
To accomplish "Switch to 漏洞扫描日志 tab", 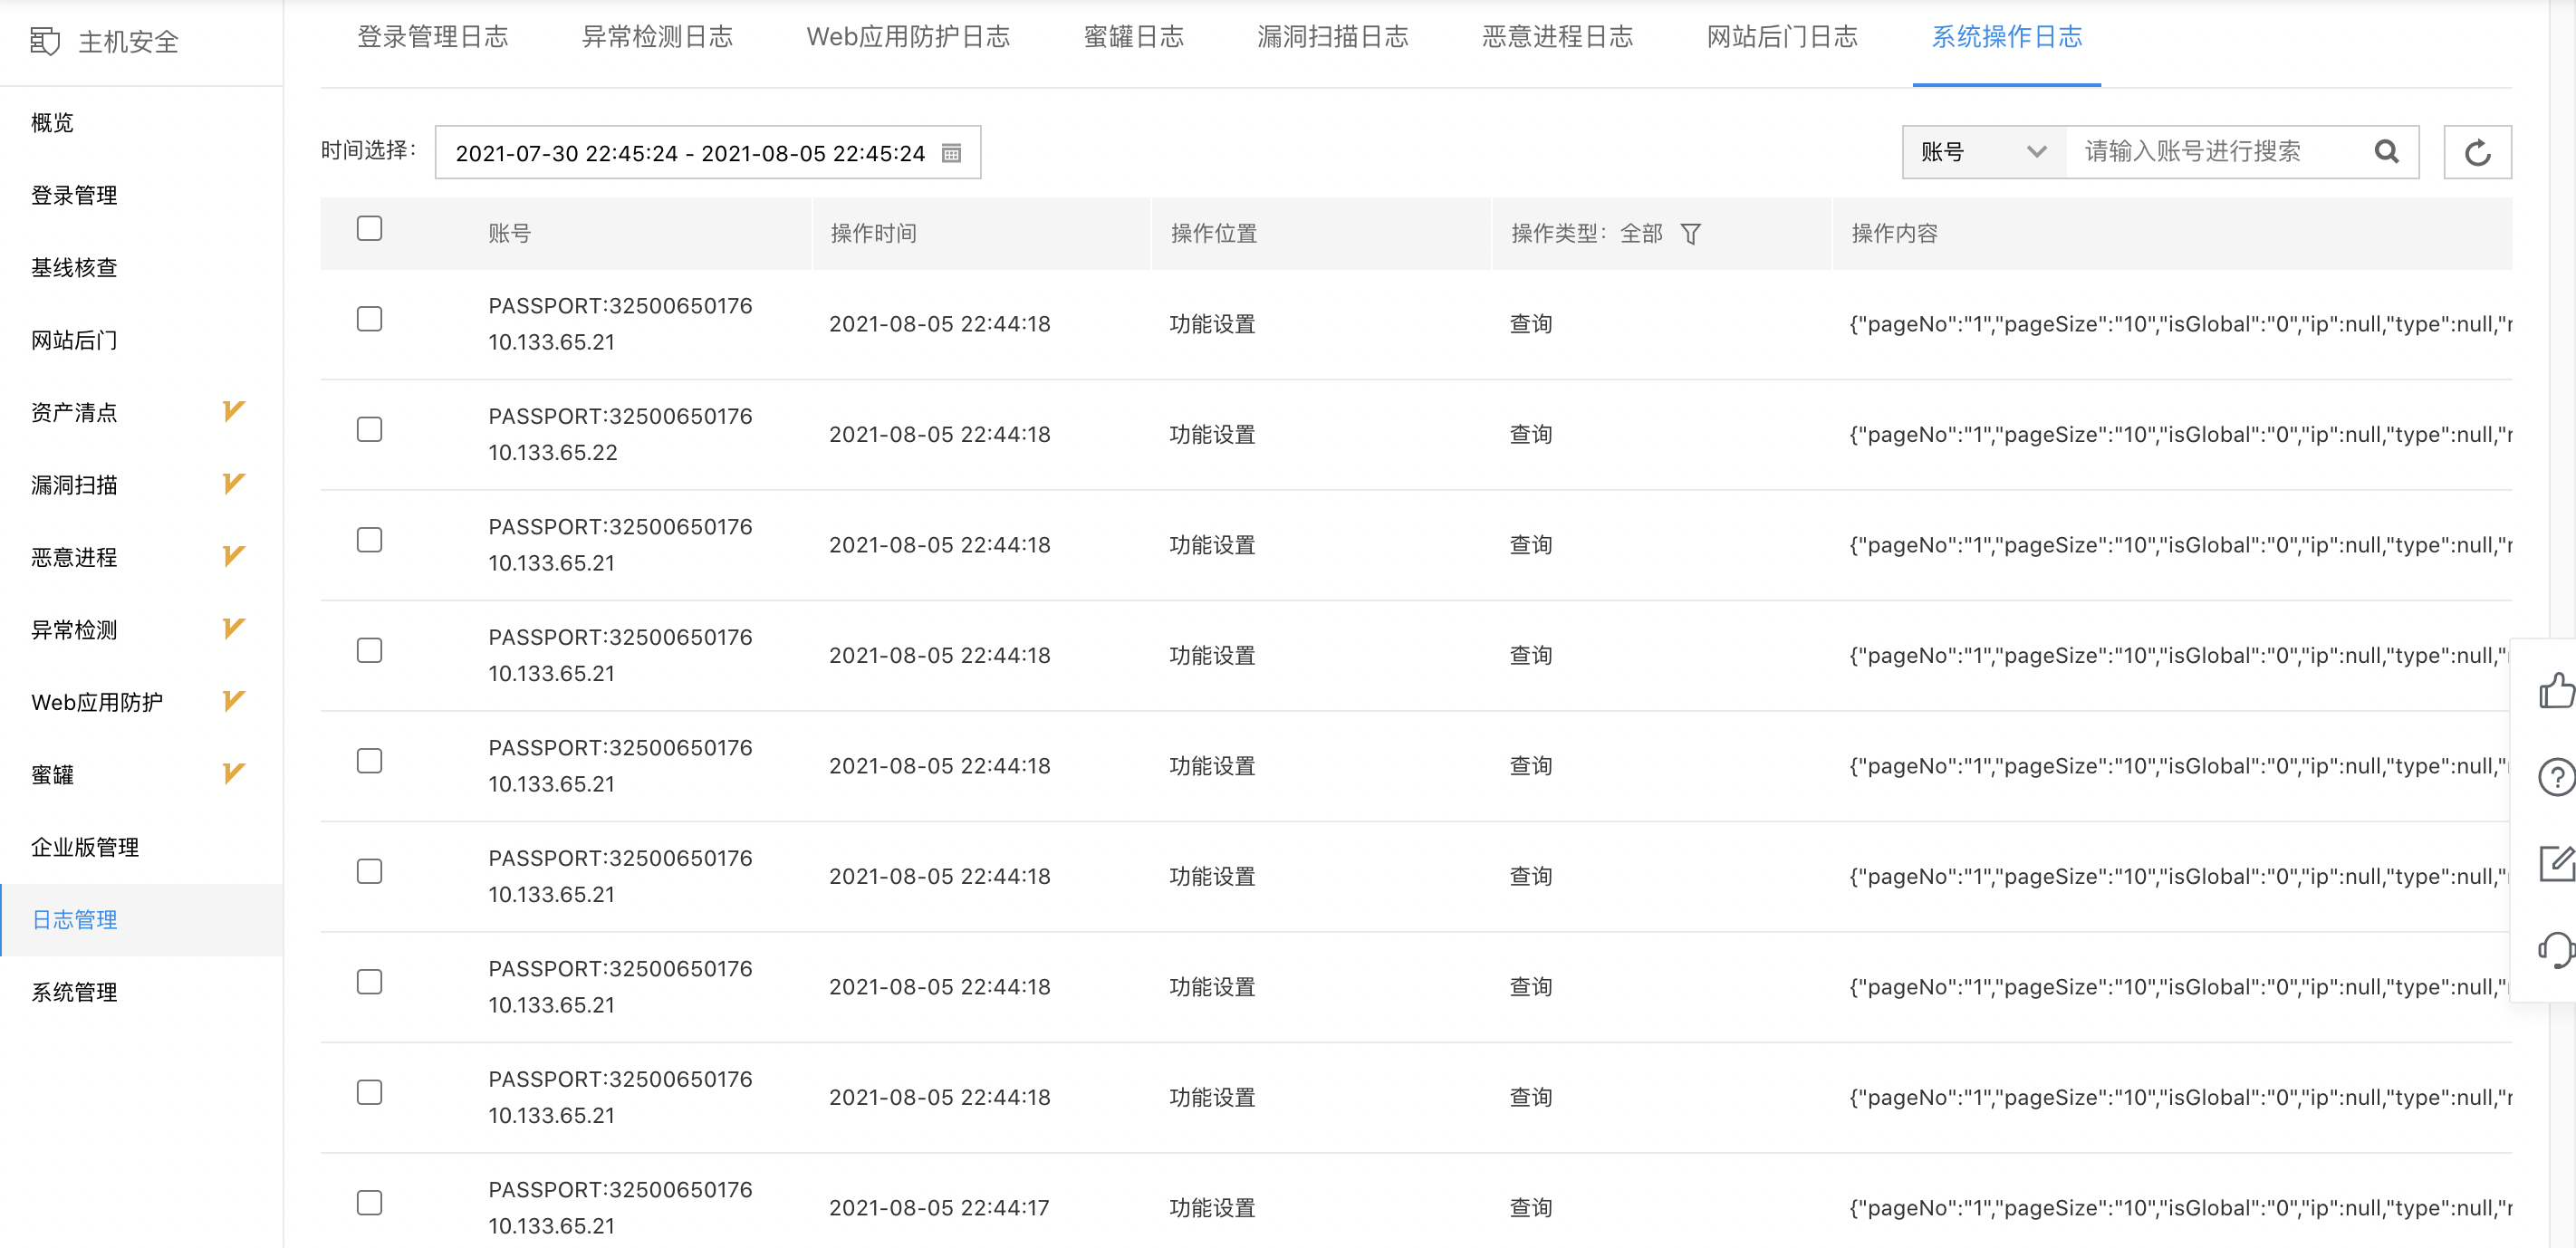I will coord(1333,37).
